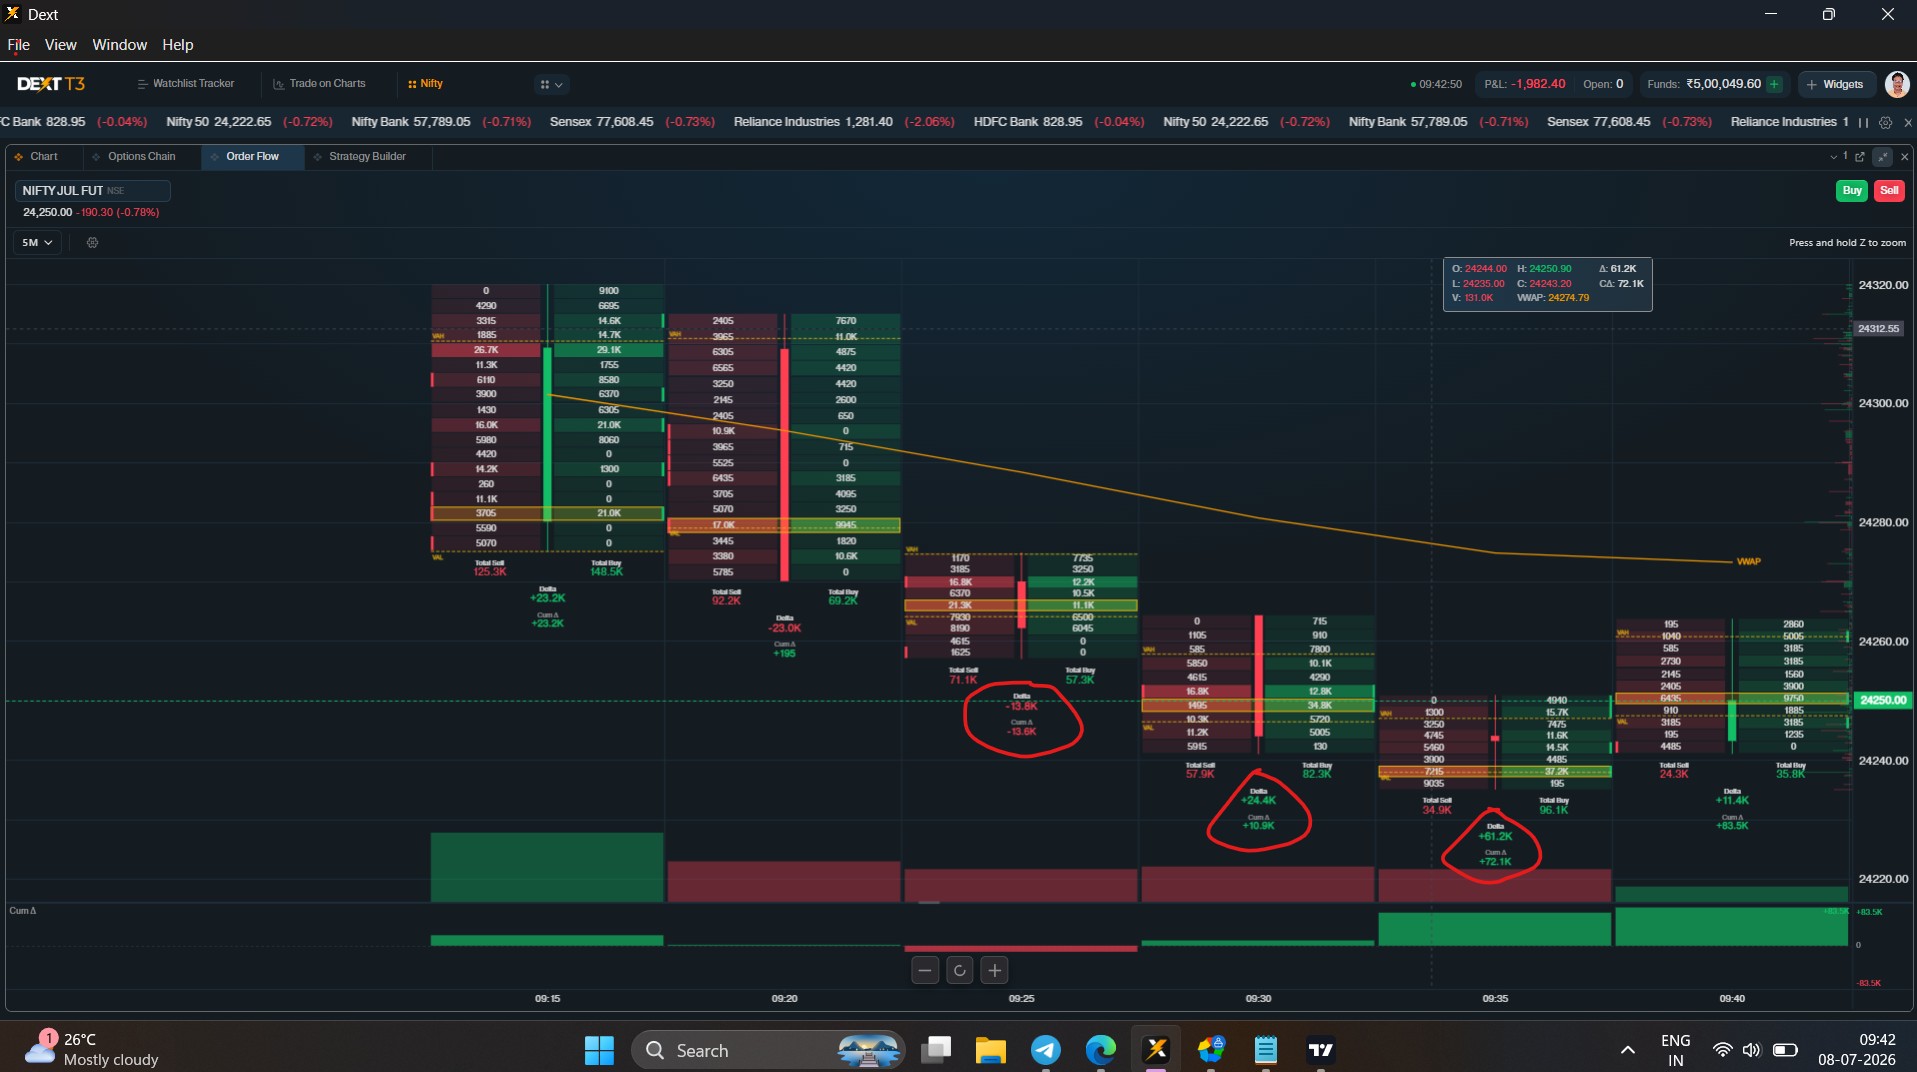Click the NIFTY JUL FUT symbol selector
The height and width of the screenshot is (1072, 1917).
click(92, 191)
